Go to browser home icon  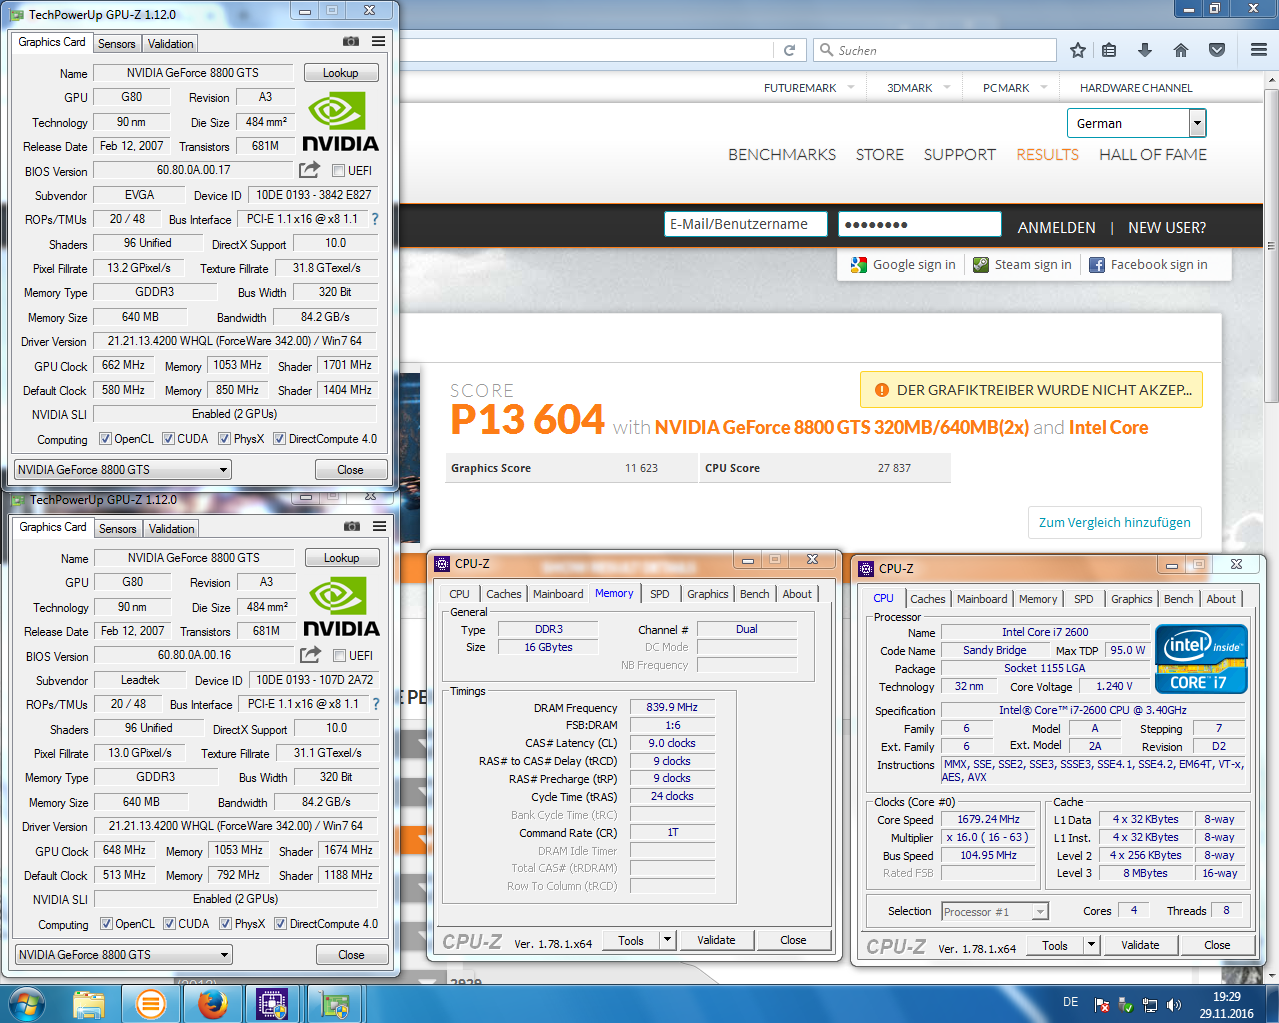[x=1181, y=50]
